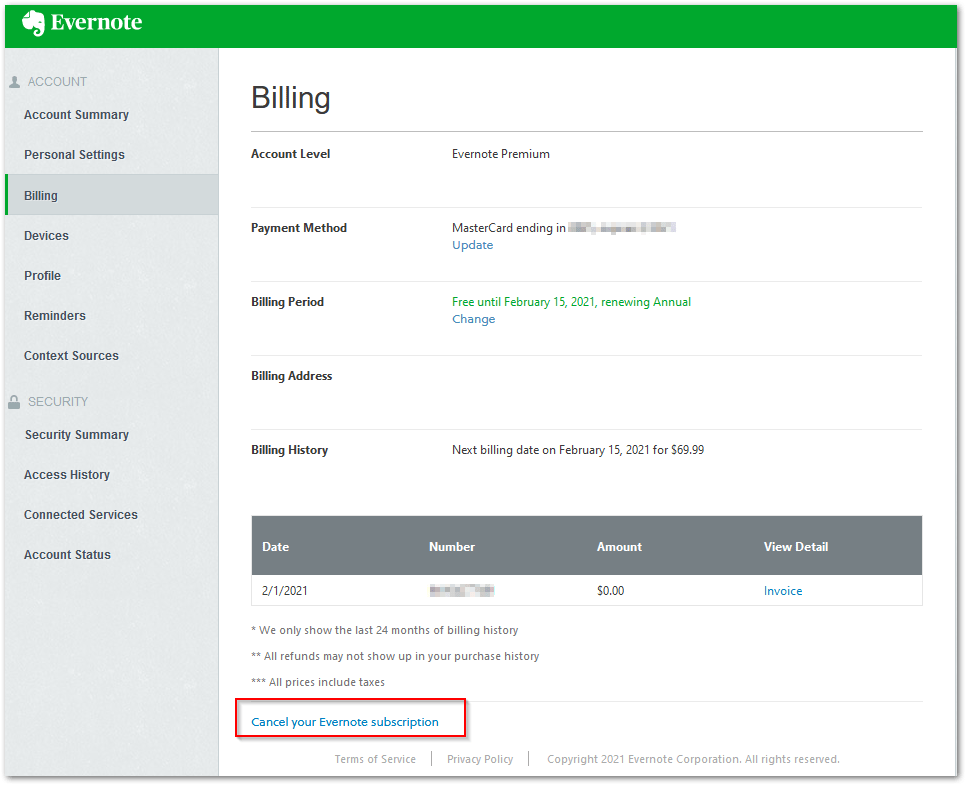
Task: Click Update under Payment Method
Action: 472,245
